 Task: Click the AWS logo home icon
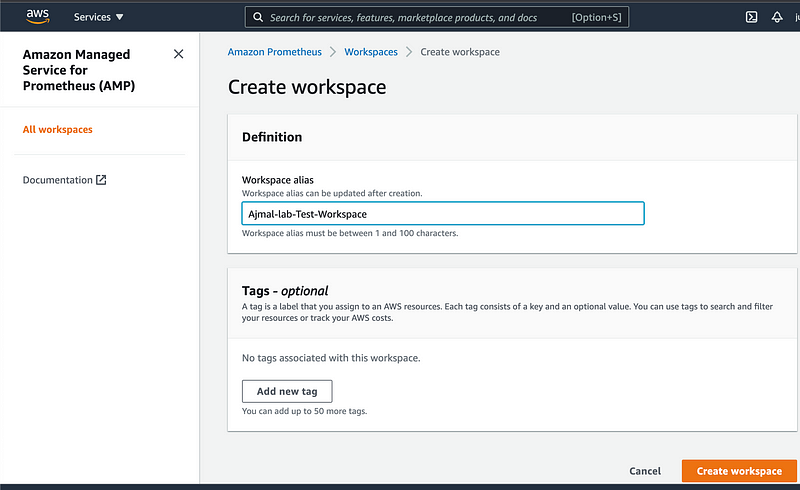click(38, 16)
